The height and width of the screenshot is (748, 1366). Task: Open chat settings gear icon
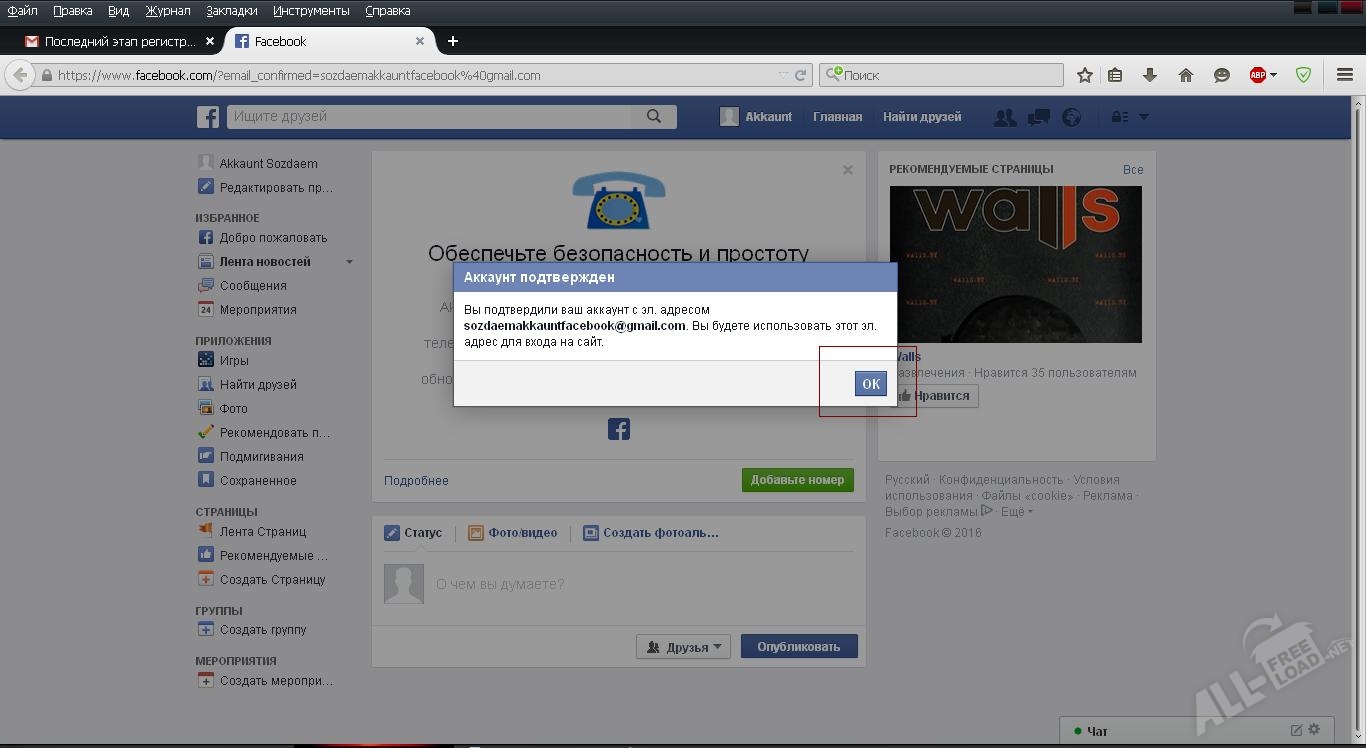(1314, 730)
